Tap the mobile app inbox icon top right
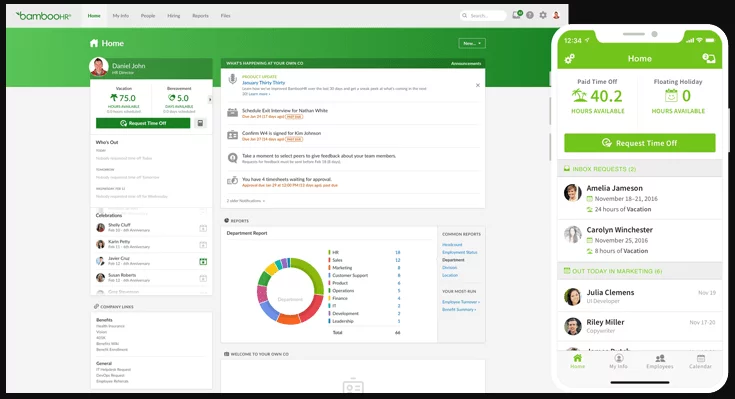Image resolution: width=735 pixels, height=399 pixels. tap(708, 59)
